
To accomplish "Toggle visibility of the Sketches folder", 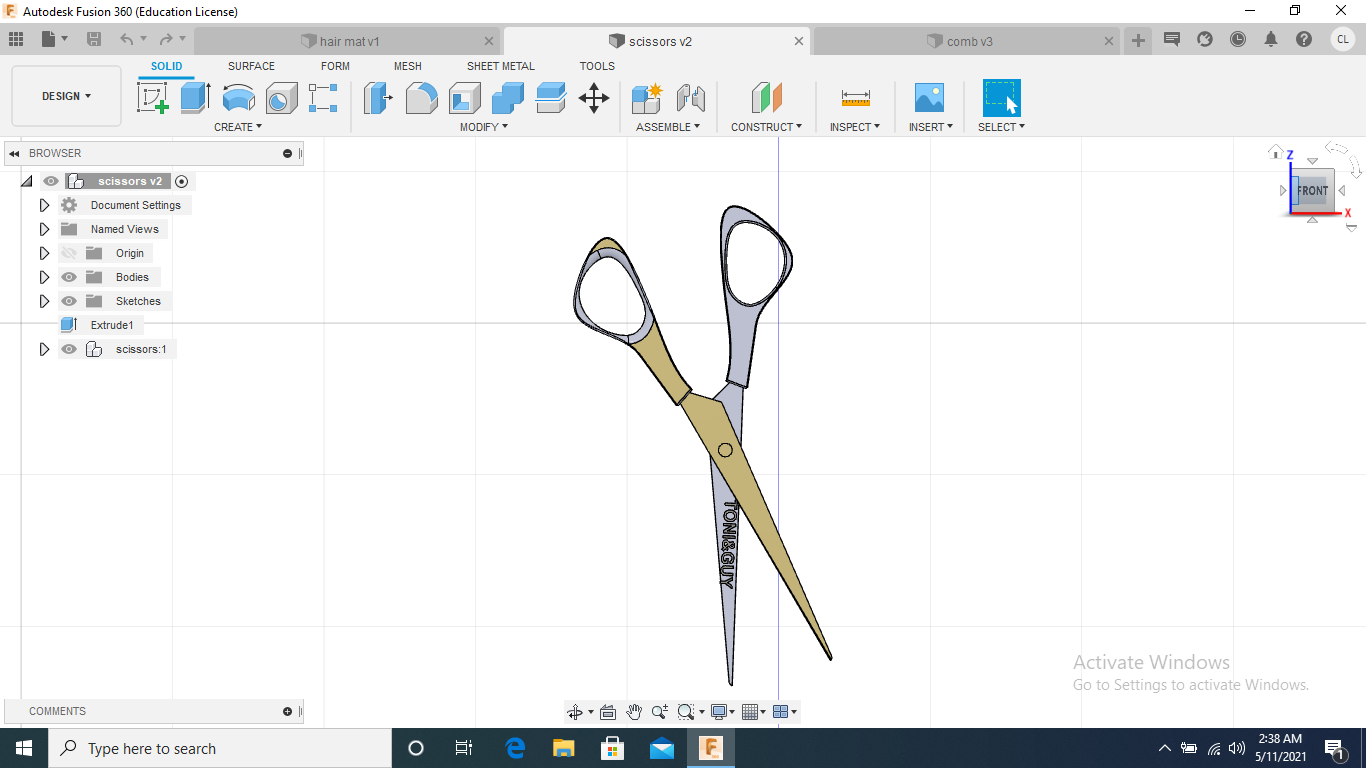I will tap(69, 301).
